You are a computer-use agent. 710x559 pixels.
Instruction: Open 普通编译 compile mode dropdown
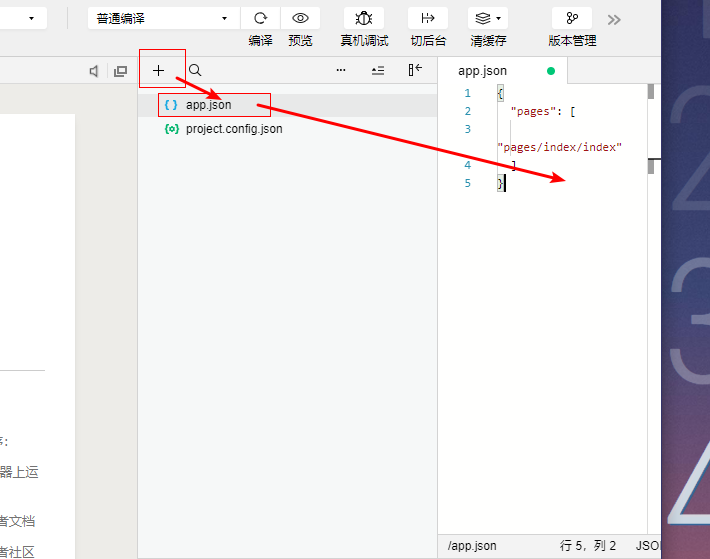pos(163,19)
